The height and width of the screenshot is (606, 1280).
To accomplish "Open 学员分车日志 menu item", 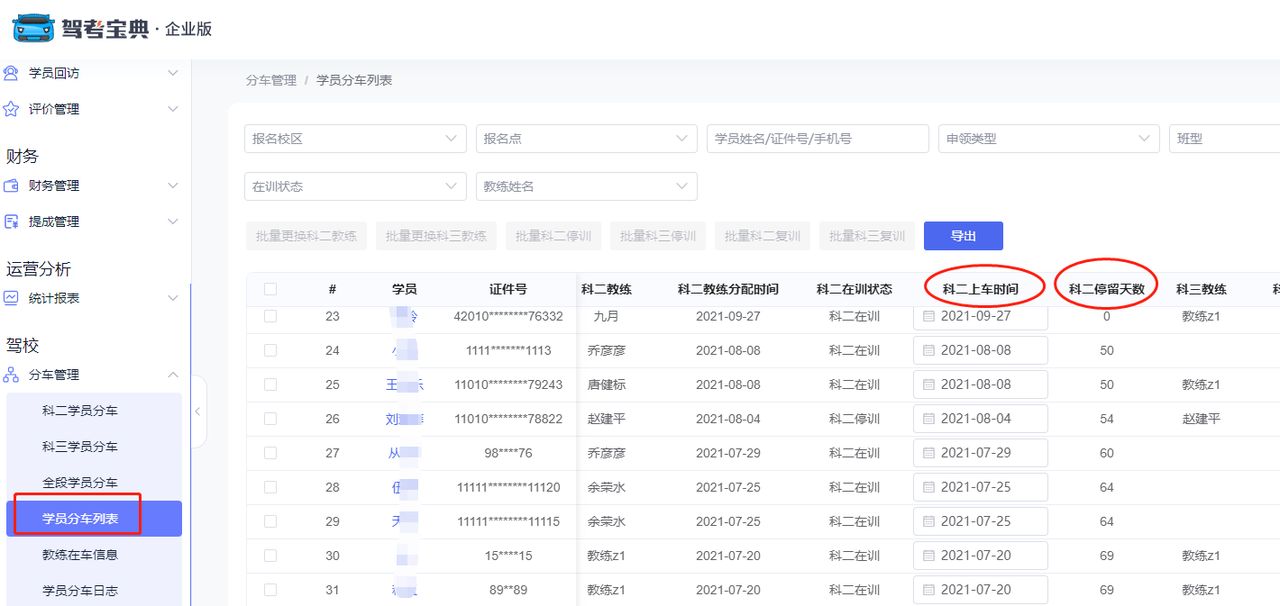I will (x=94, y=591).
